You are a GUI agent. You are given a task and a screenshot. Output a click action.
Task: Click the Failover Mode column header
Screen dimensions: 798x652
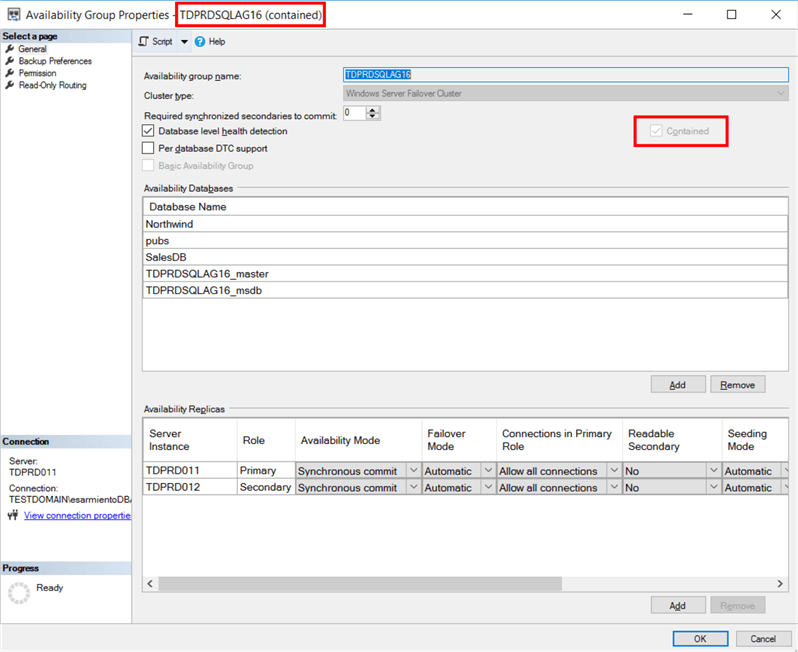click(x=459, y=440)
